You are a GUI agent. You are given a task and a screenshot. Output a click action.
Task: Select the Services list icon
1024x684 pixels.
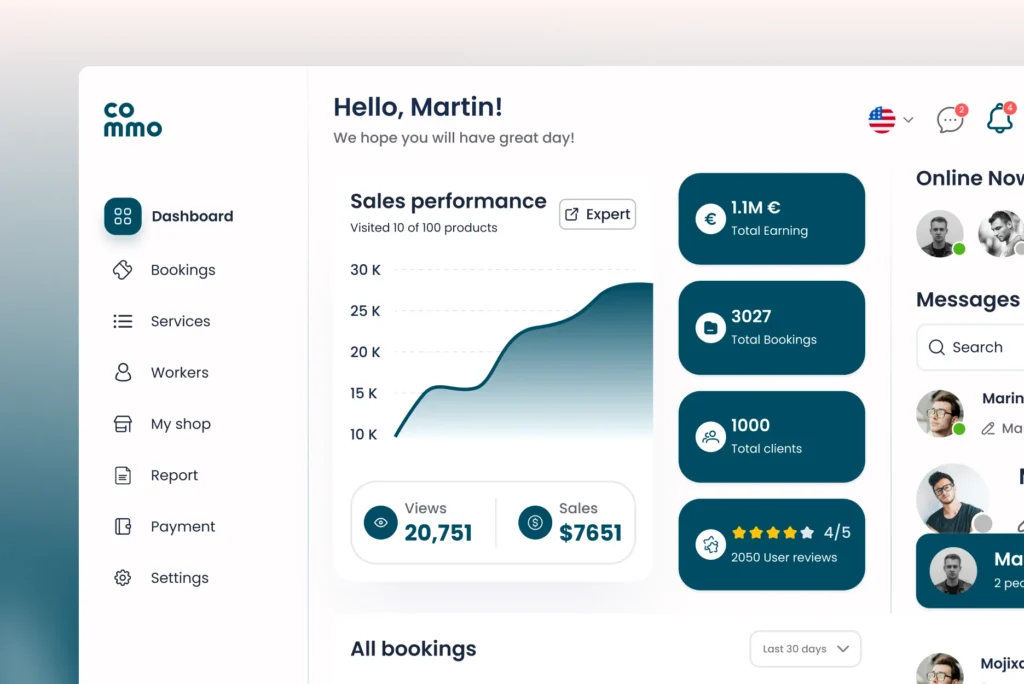(x=123, y=321)
